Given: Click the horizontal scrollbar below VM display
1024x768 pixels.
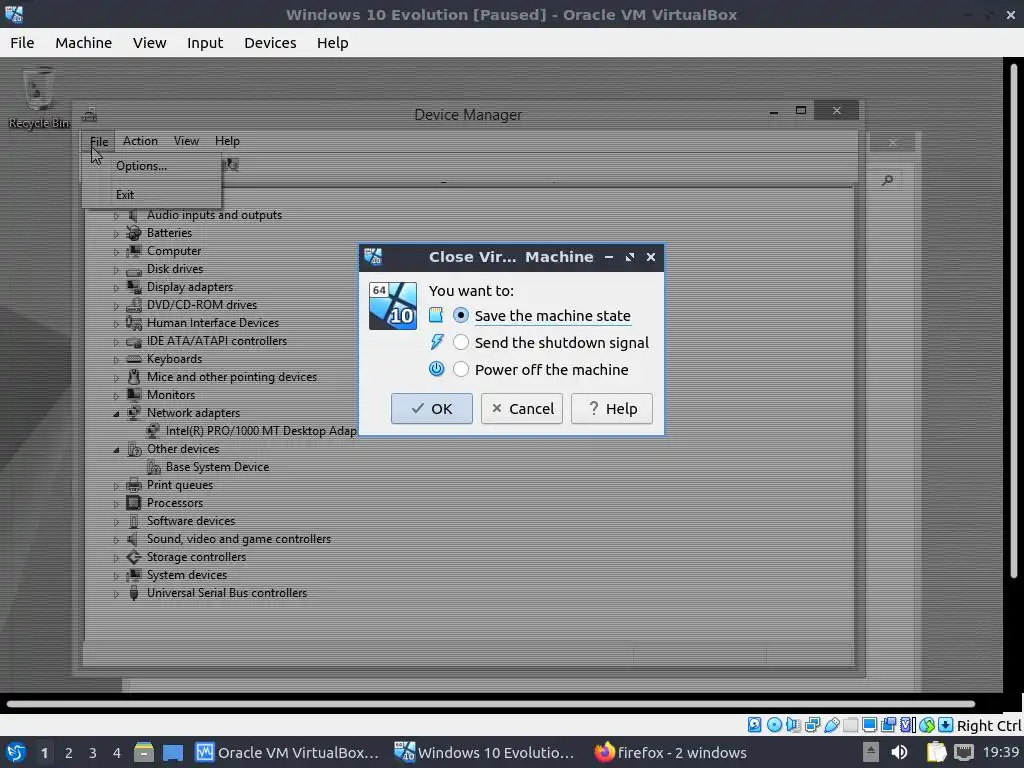Looking at the screenshot, I should (x=491, y=703).
